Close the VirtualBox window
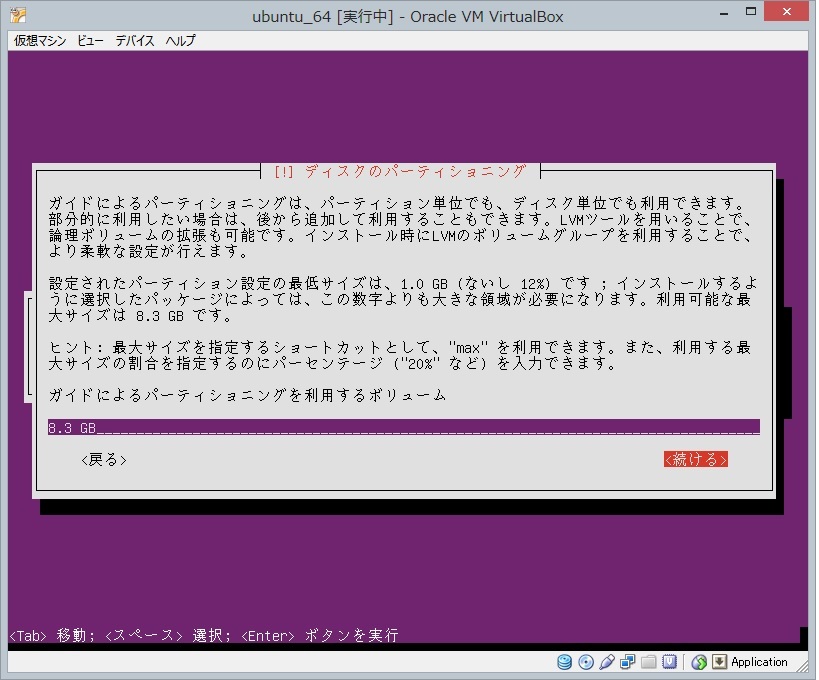The height and width of the screenshot is (680, 819). (x=787, y=11)
